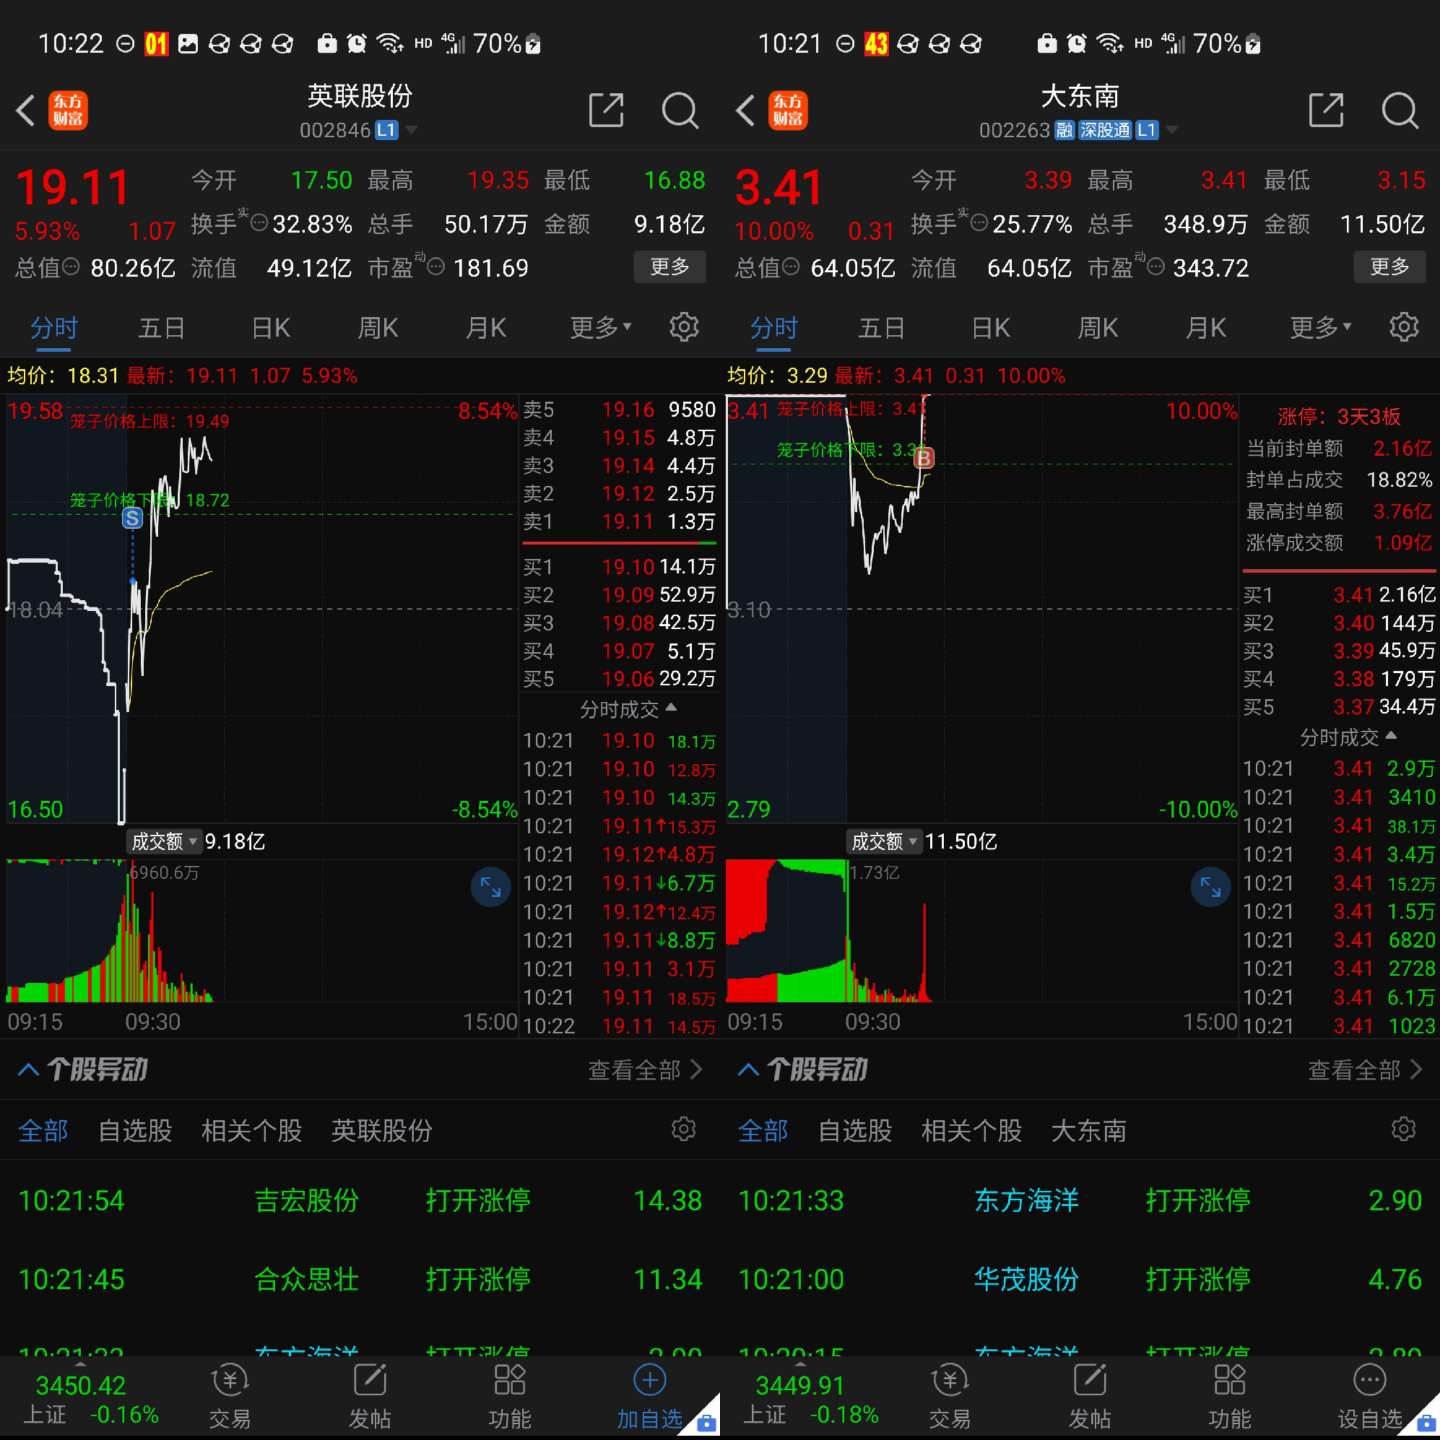Toggle 市盈 icon on 大东南 stats
1440x1440 pixels.
point(1156,267)
